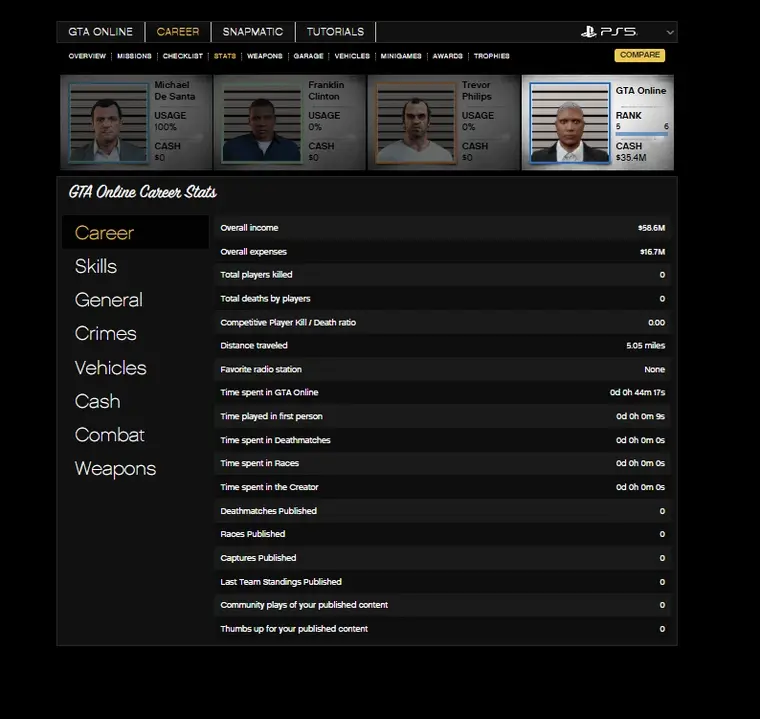Click the Distance traveled row
Image resolution: width=760 pixels, height=719 pixels.
point(443,346)
